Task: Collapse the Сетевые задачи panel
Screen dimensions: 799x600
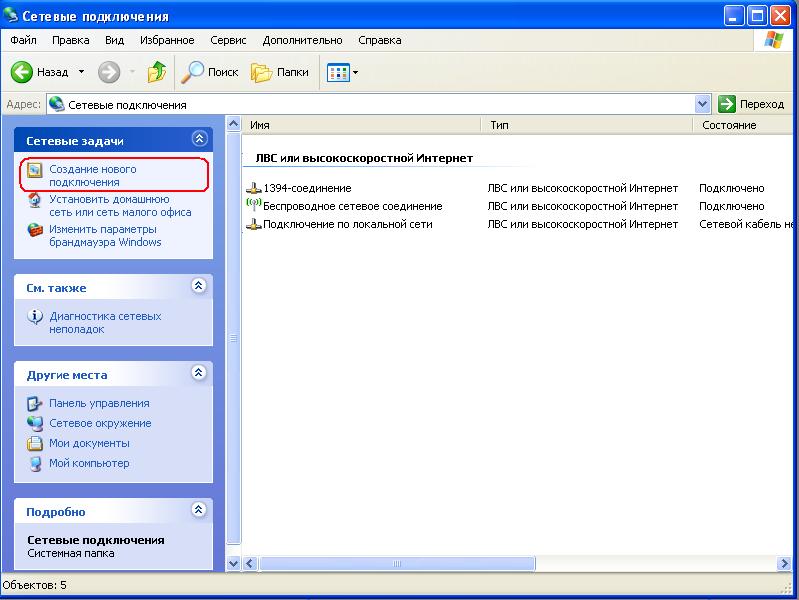Action: point(199,138)
